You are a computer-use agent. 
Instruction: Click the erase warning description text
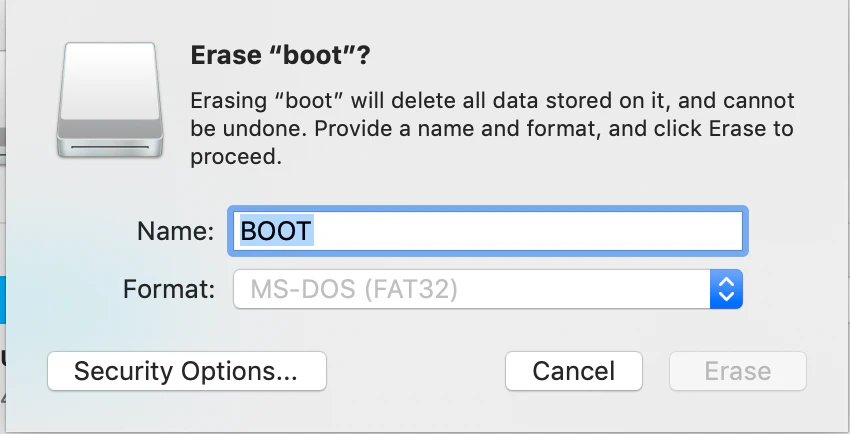pos(492,129)
